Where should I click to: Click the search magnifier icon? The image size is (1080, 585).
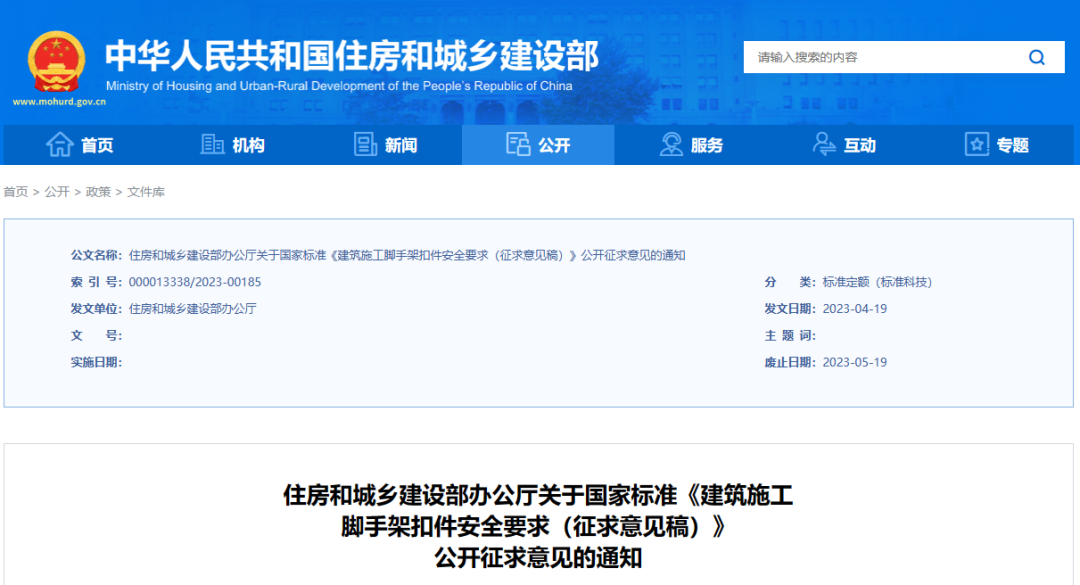point(1036,57)
